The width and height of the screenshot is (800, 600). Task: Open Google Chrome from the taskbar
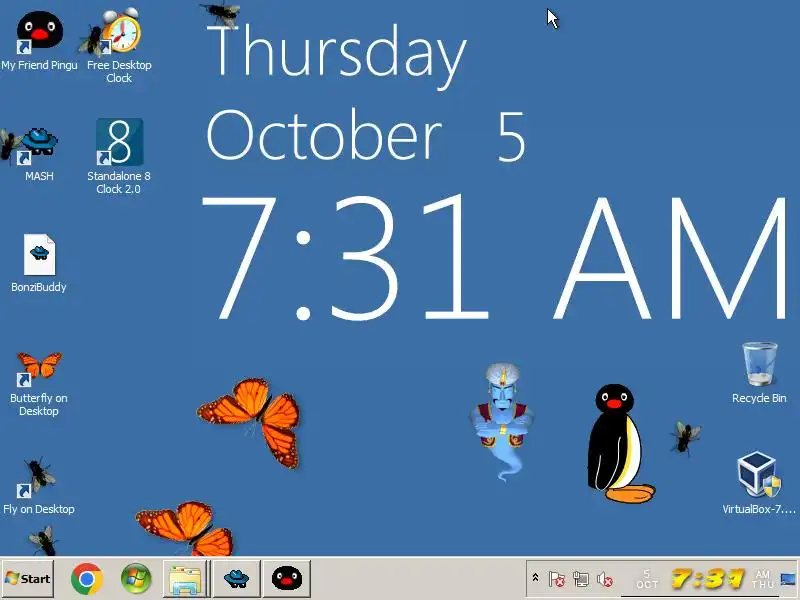[87, 579]
